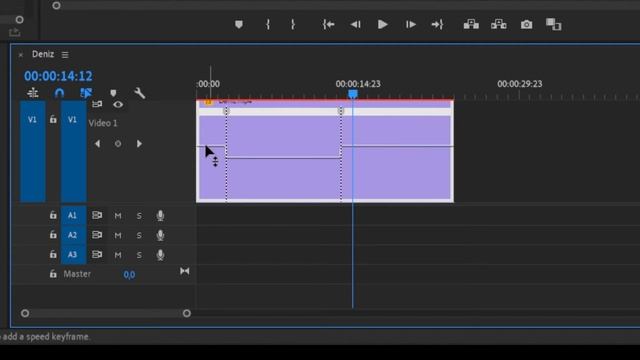Image resolution: width=640 pixels, height=360 pixels.
Task: Solo track A1
Action: 139,216
